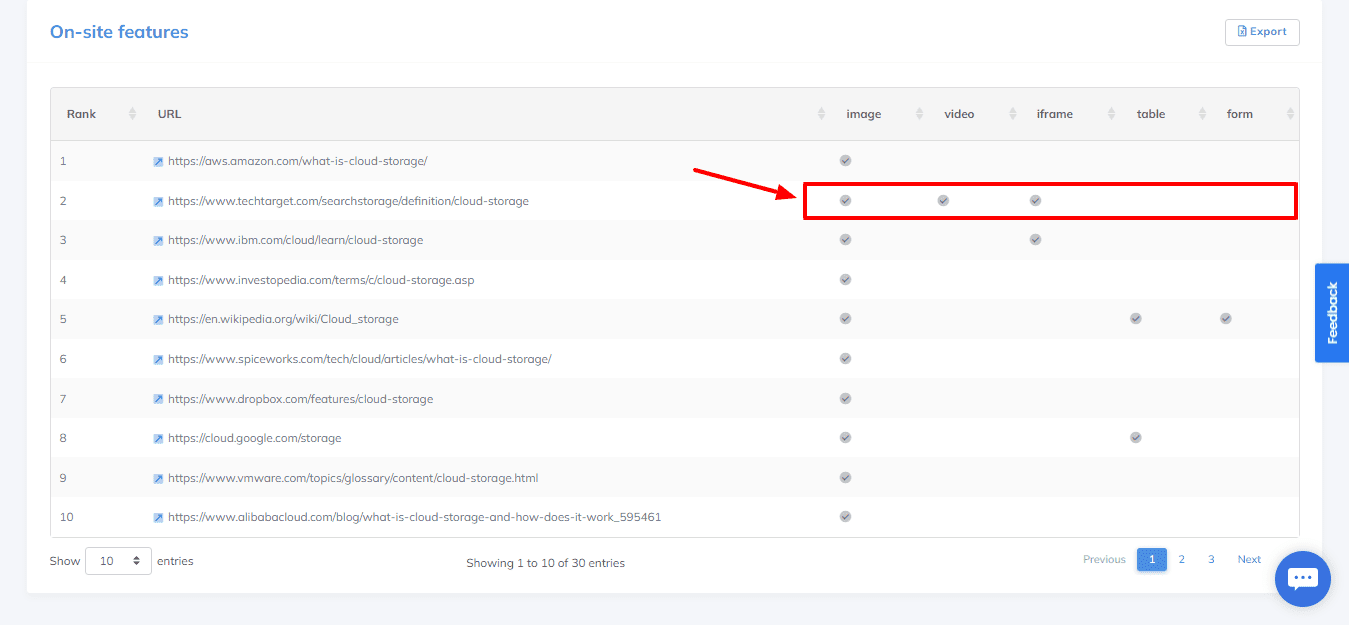Viewport: 1349px width, 625px height.
Task: Open external link icon for ibm.com row
Action: click(158, 241)
